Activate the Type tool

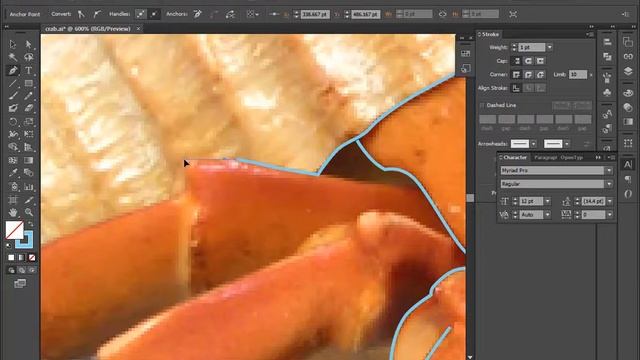point(29,70)
